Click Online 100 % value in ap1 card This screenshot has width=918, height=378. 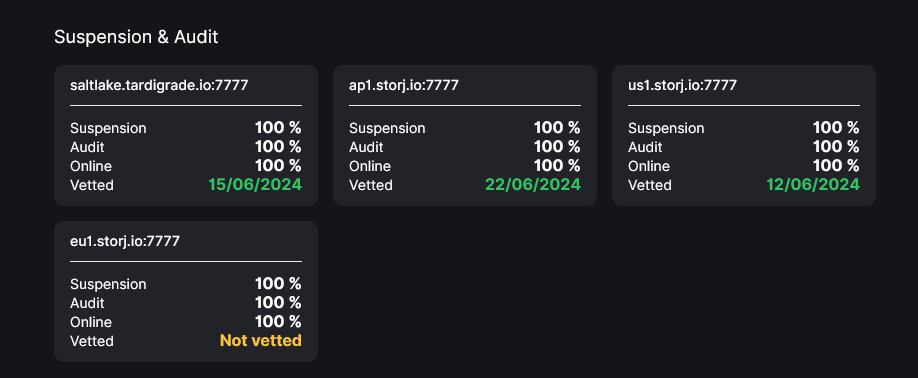pyautogui.click(x=557, y=166)
